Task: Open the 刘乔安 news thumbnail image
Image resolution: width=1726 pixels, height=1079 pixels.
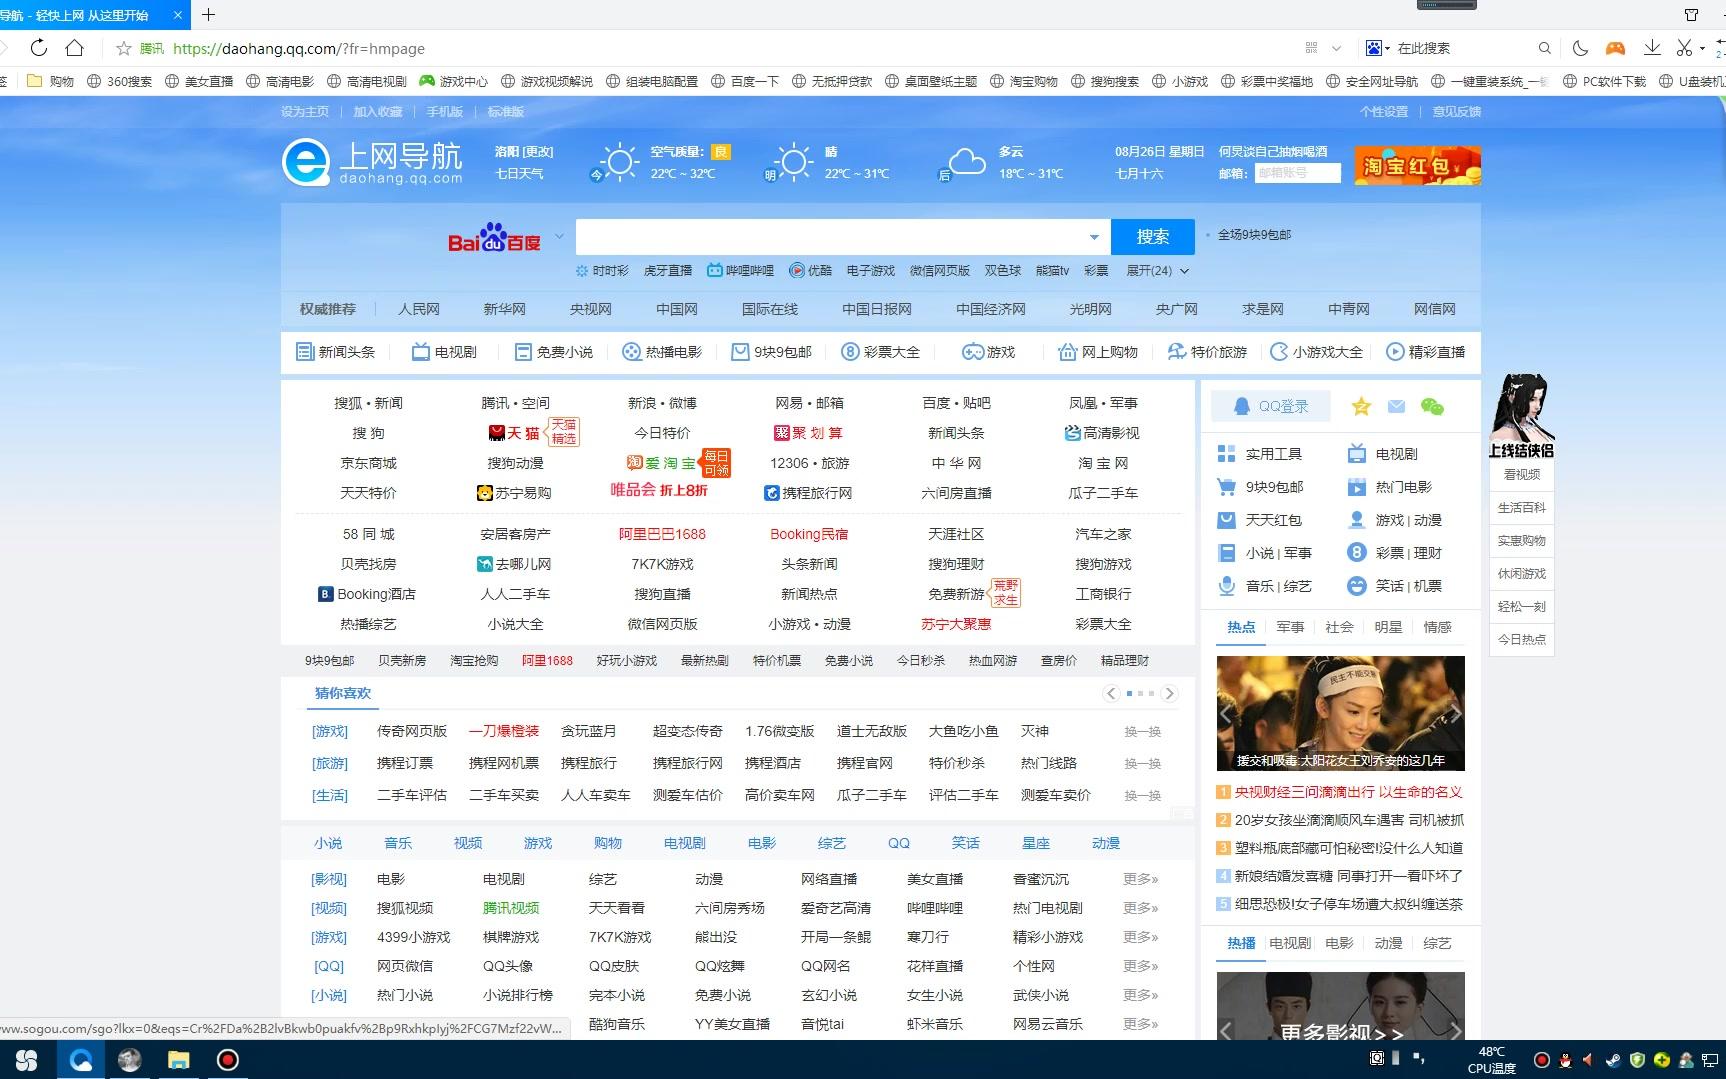Action: coord(1341,713)
